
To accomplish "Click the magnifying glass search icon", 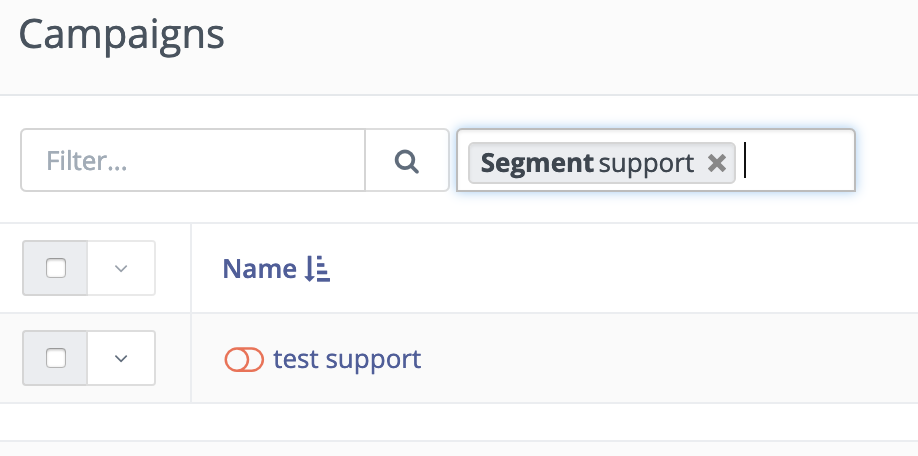I will (x=406, y=160).
